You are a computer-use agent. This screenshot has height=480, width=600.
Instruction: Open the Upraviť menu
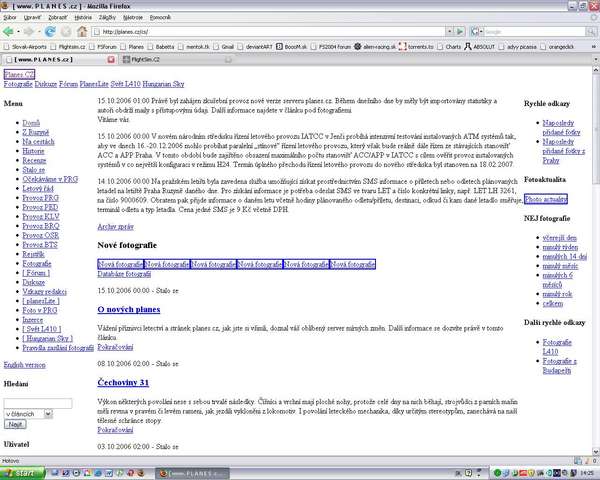tap(32, 17)
